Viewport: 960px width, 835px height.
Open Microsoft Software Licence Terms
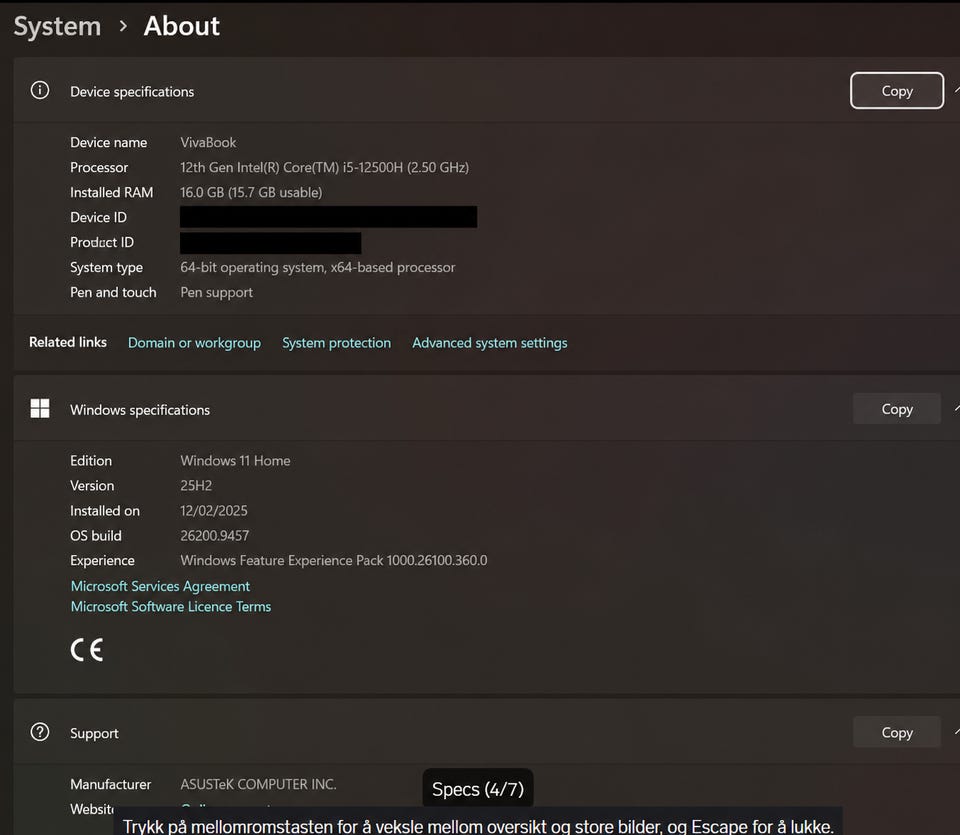click(x=171, y=607)
